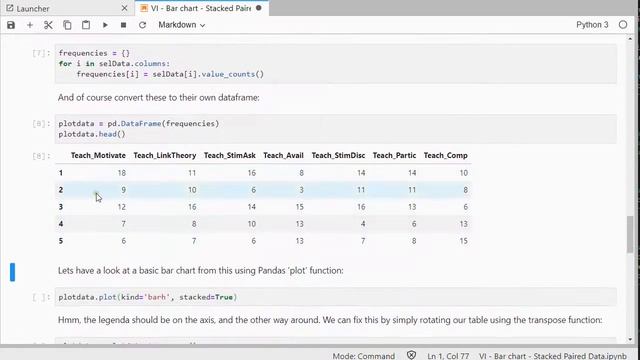
Task: Click the empty prompt of the plot cell
Action: pos(41,297)
